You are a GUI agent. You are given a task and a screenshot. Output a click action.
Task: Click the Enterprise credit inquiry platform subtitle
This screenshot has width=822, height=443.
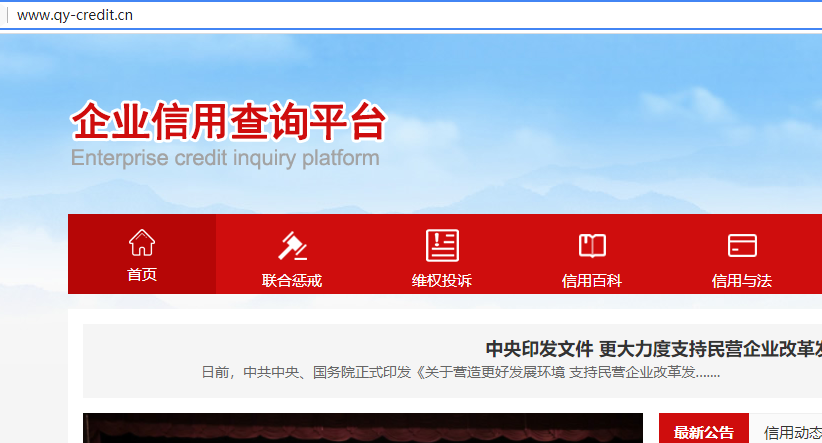pos(225,158)
